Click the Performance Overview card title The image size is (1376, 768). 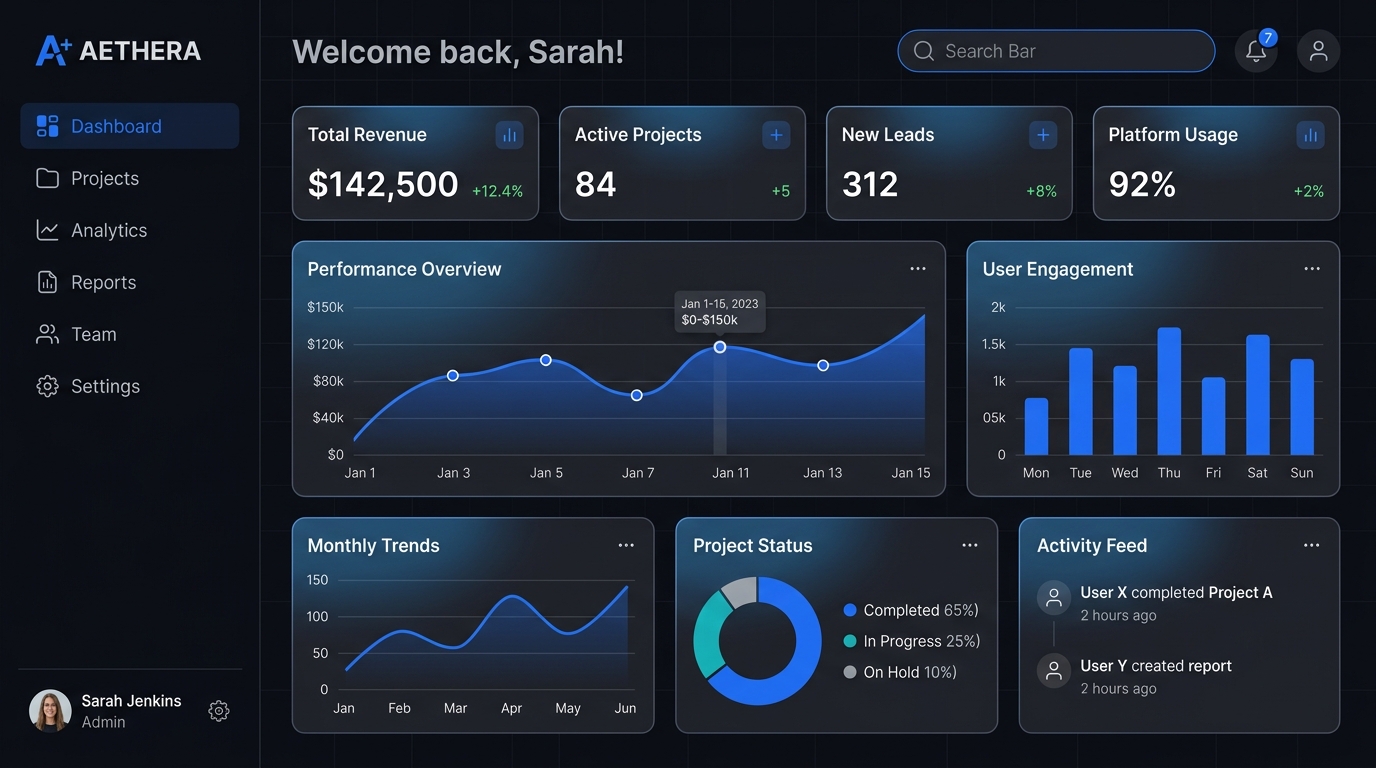click(x=404, y=269)
